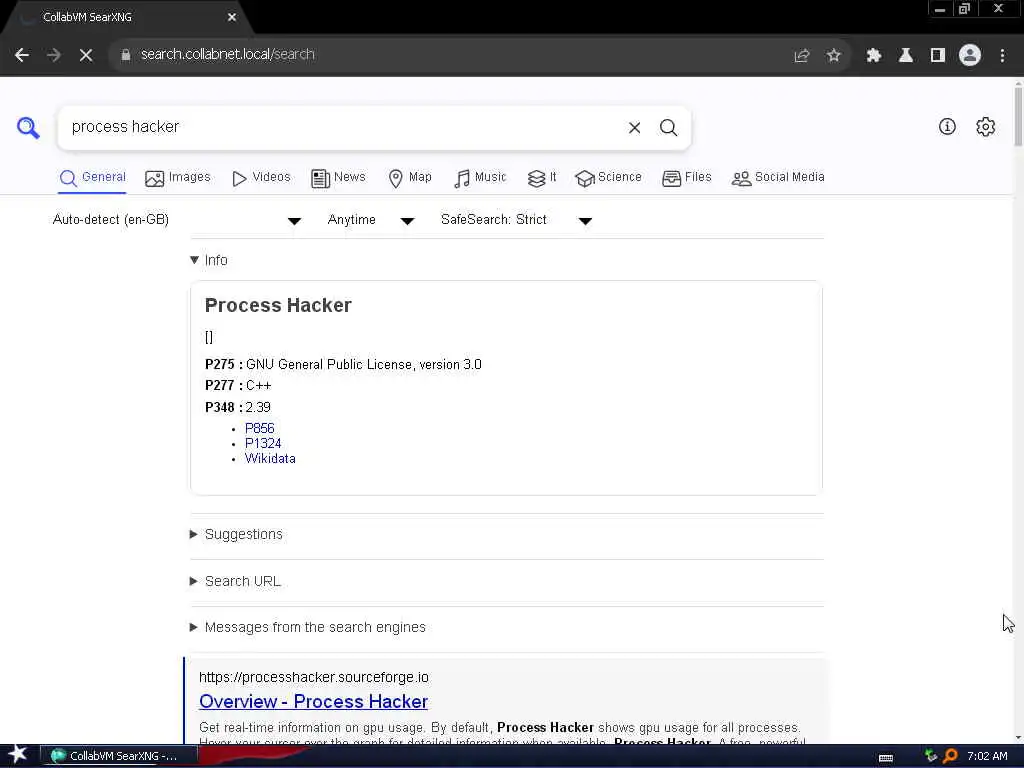Switch to Map category
Viewport: 1024px width, 768px height.
tap(410, 178)
